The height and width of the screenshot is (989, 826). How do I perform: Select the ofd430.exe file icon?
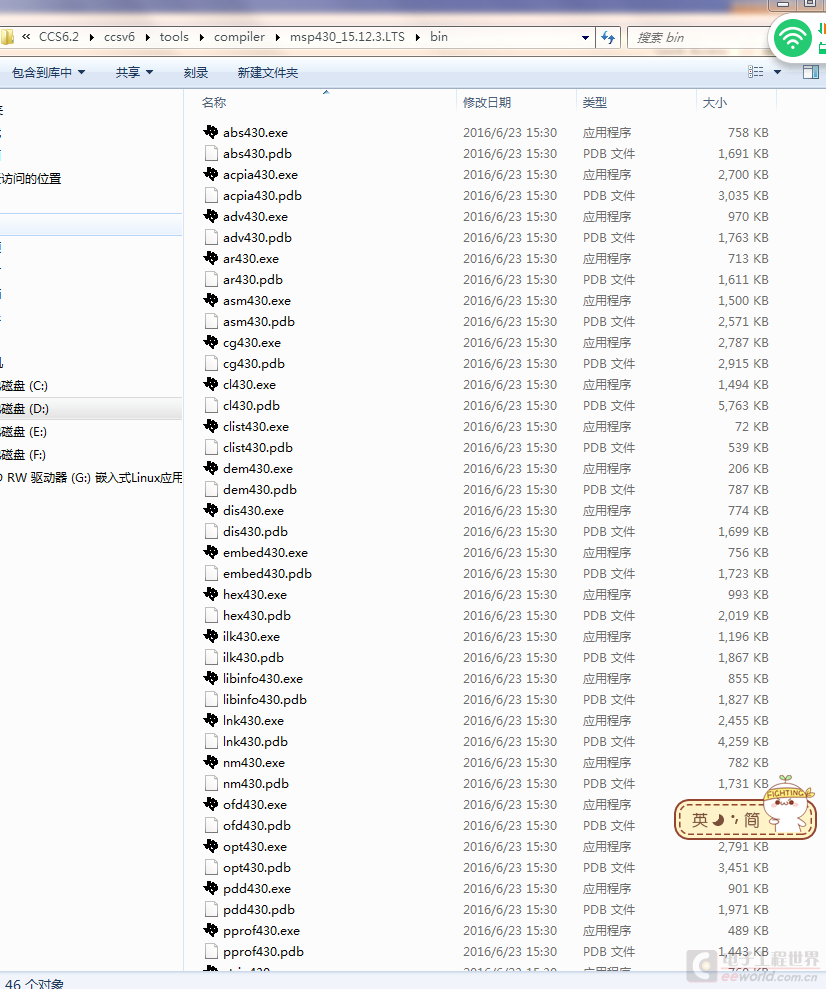click(x=211, y=804)
